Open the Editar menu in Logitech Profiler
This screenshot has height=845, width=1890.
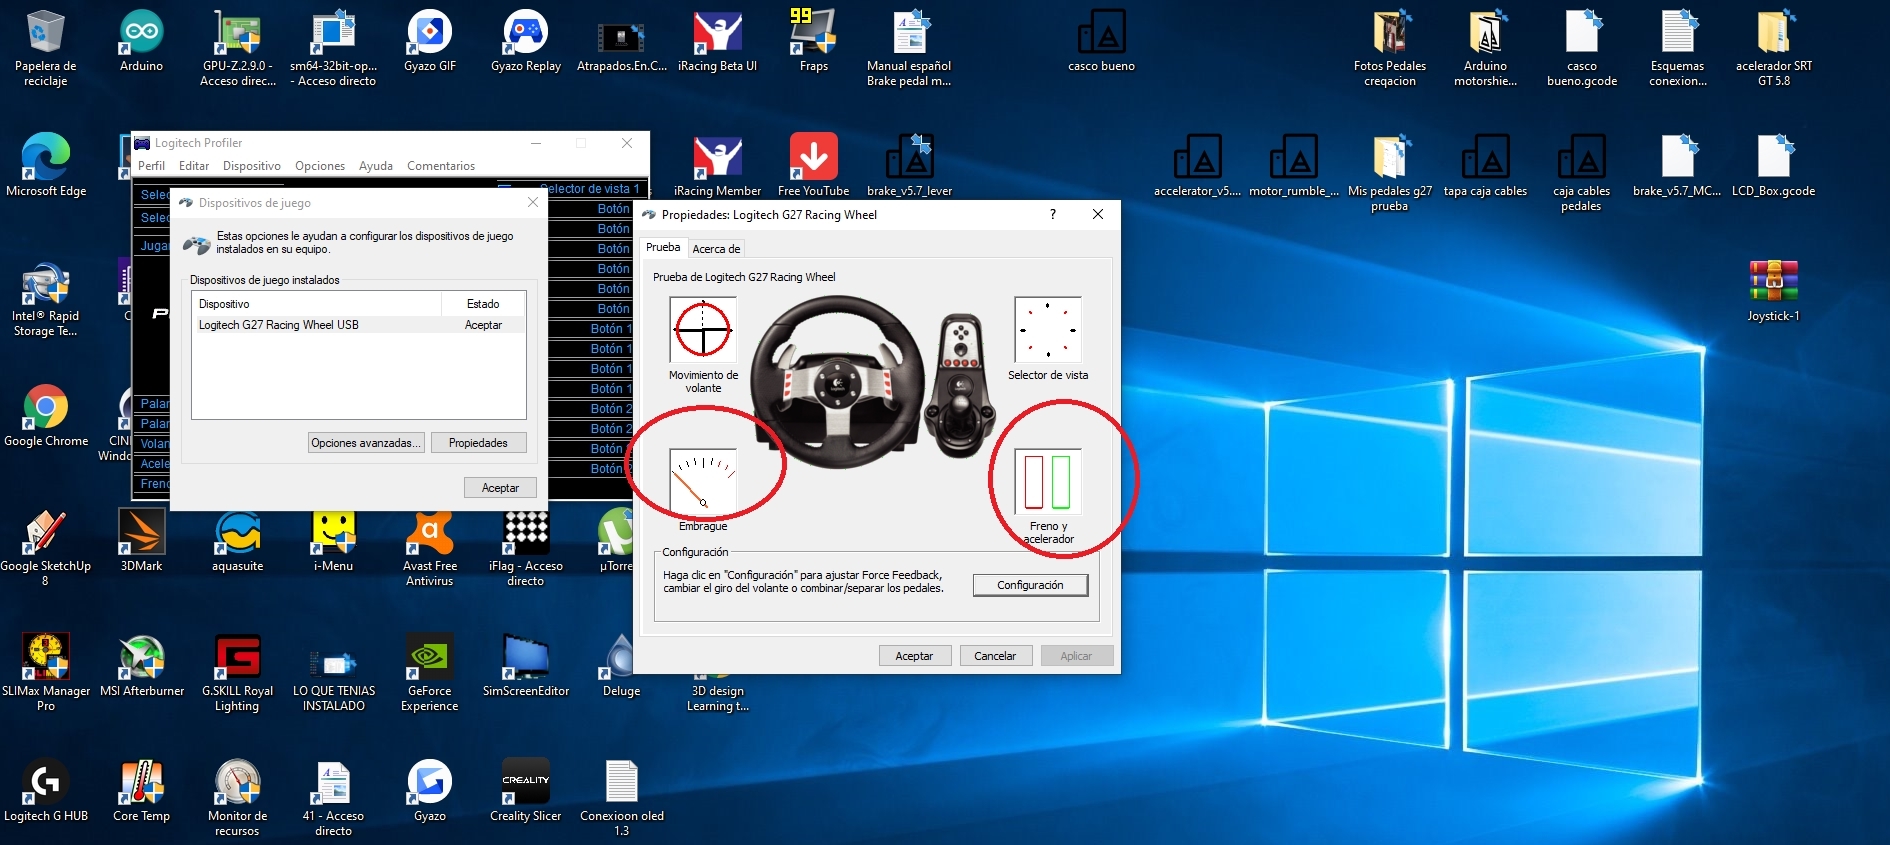[194, 166]
